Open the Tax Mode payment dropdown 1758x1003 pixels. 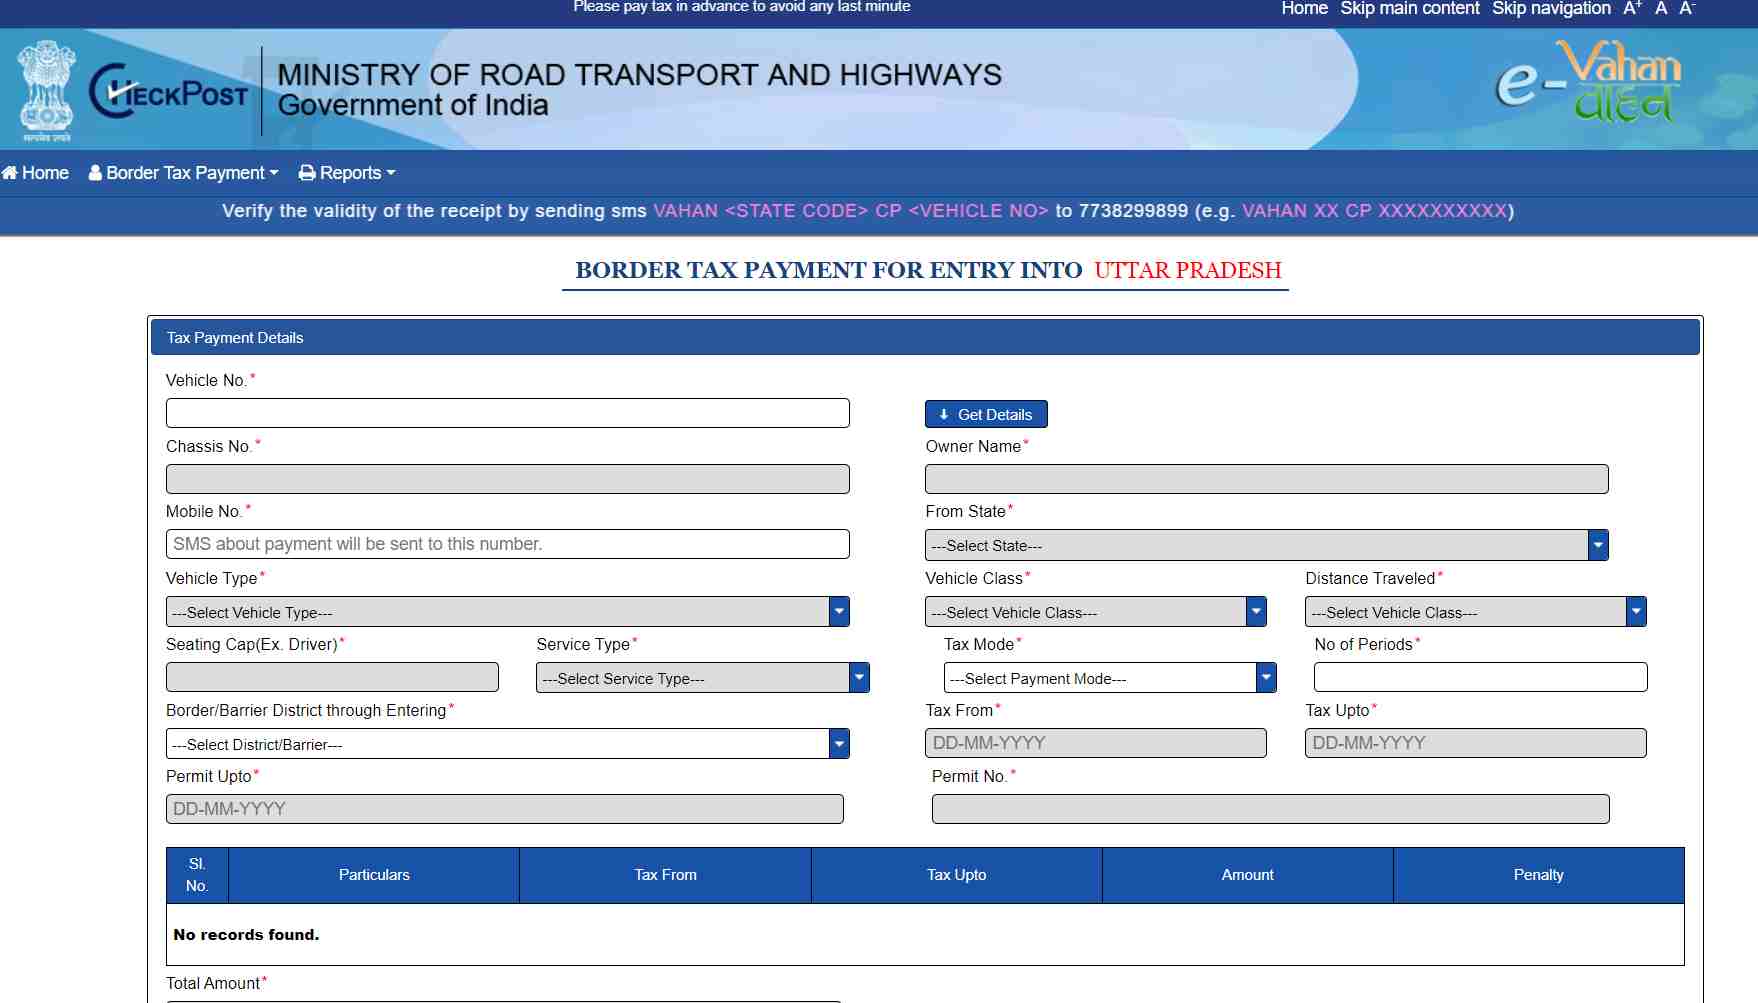click(x=1265, y=678)
